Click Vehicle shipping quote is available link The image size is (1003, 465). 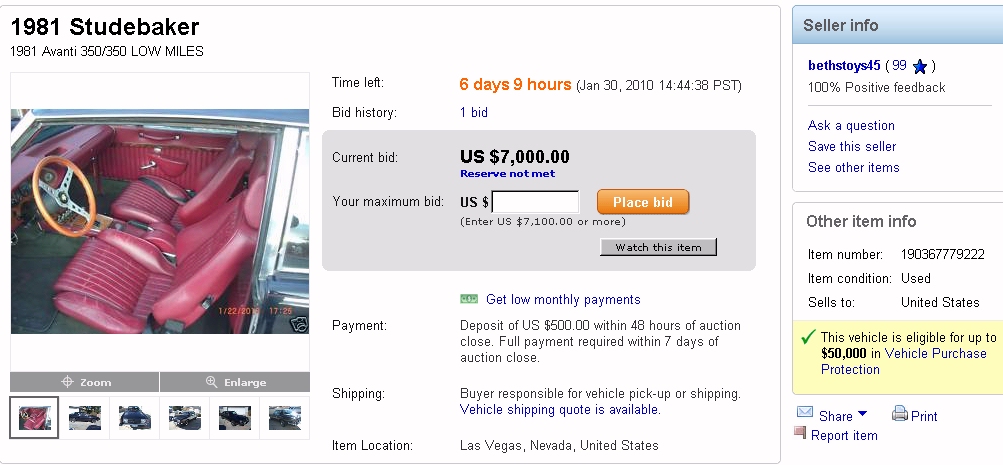click(x=560, y=409)
